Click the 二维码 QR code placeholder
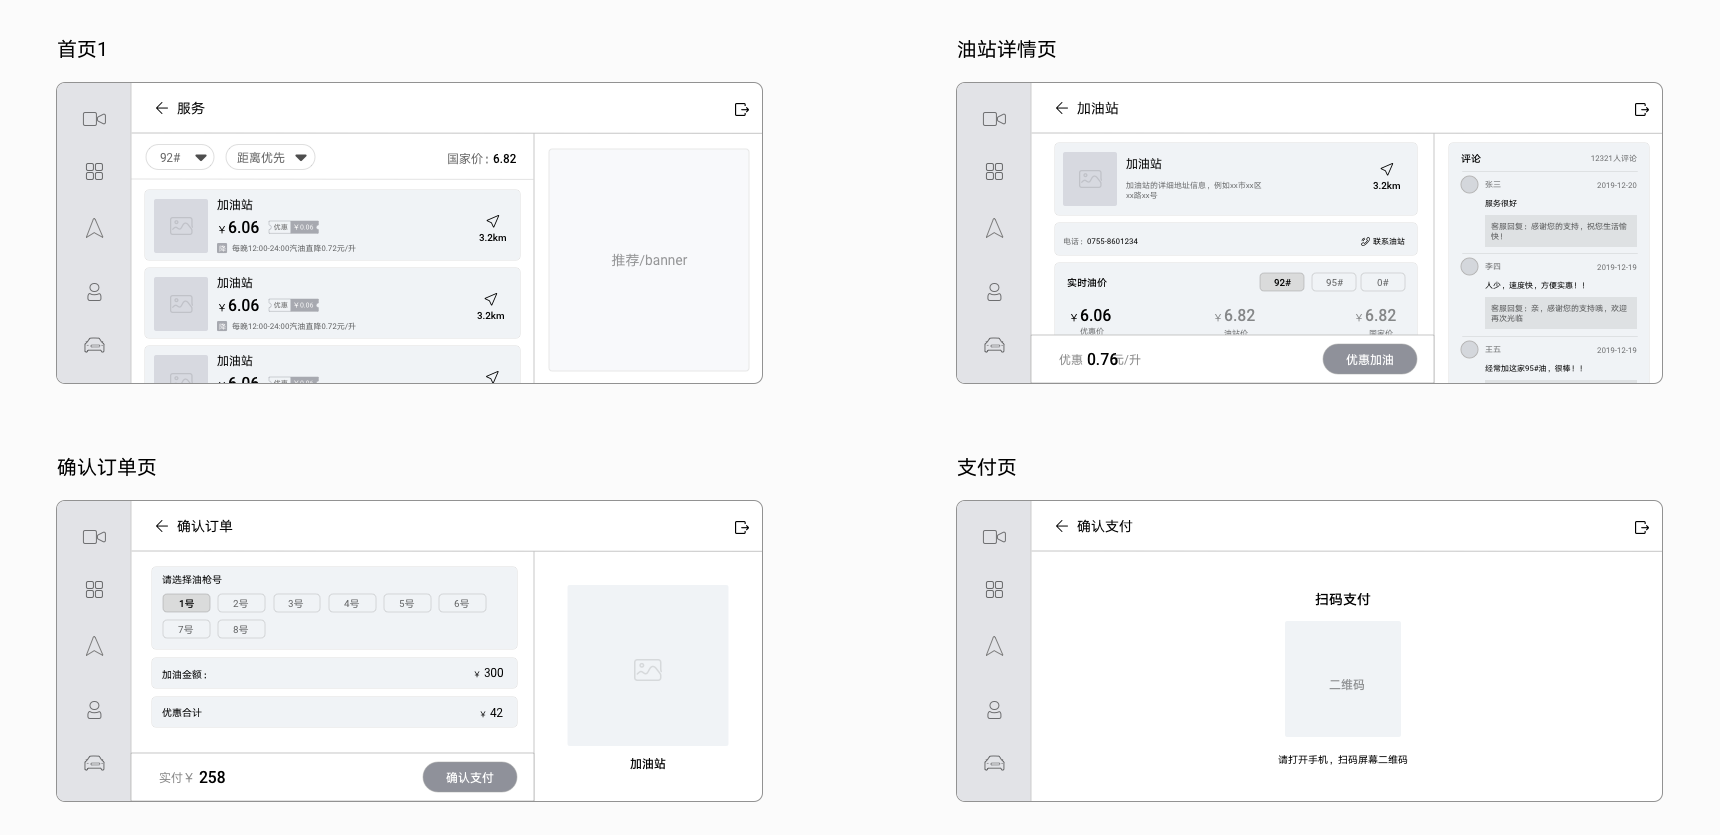 (x=1343, y=679)
